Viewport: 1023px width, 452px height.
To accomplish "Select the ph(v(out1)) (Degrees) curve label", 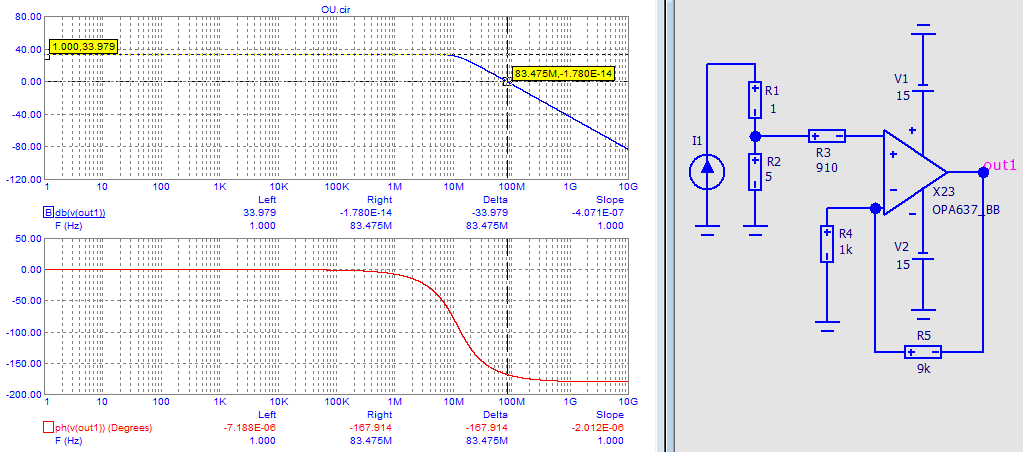I will point(105,428).
